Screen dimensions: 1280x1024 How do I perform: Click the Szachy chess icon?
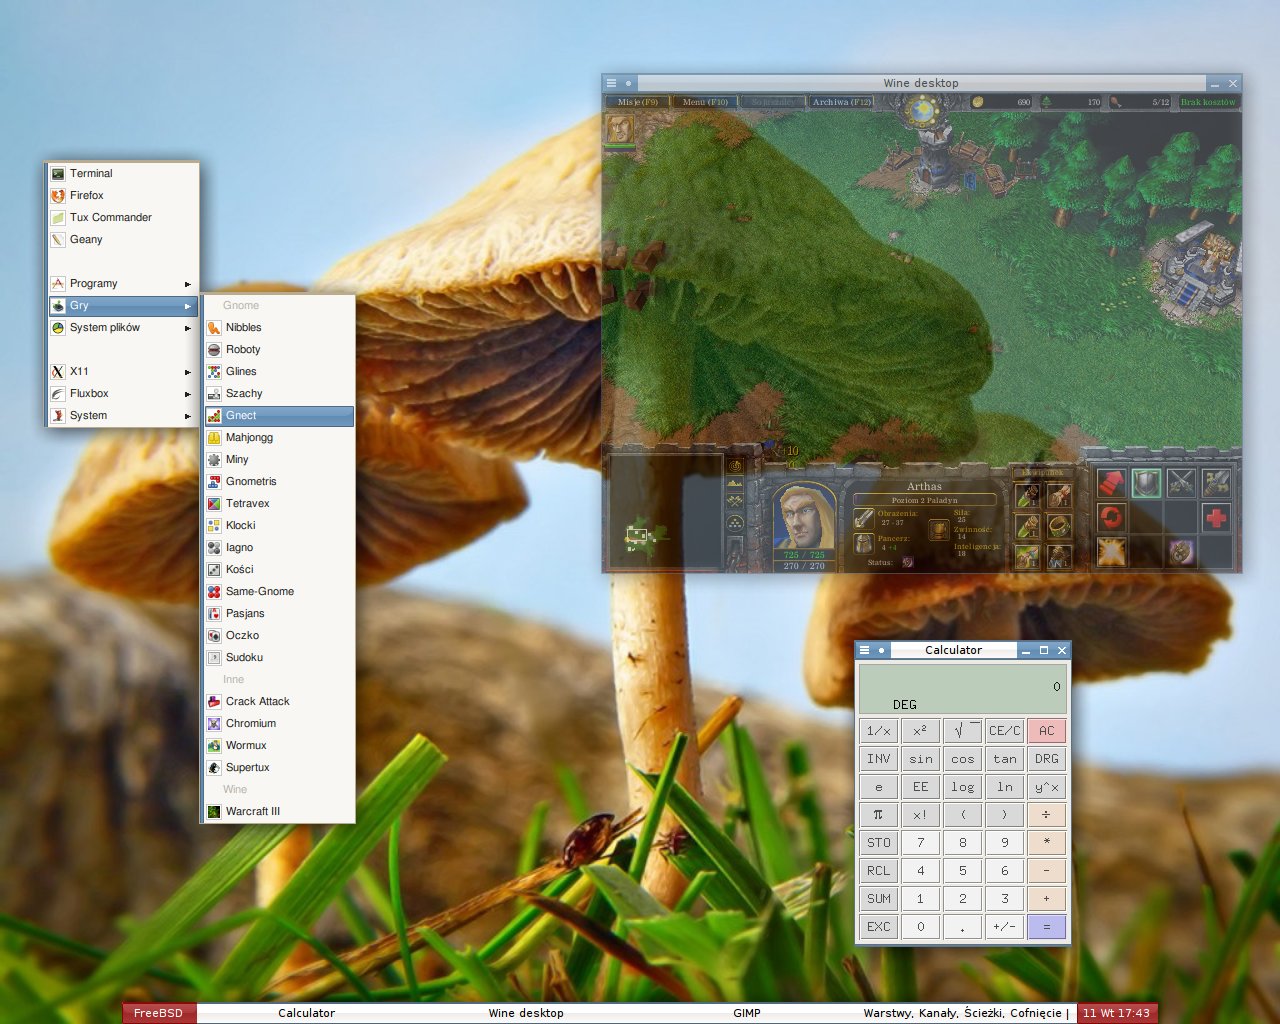tap(214, 393)
